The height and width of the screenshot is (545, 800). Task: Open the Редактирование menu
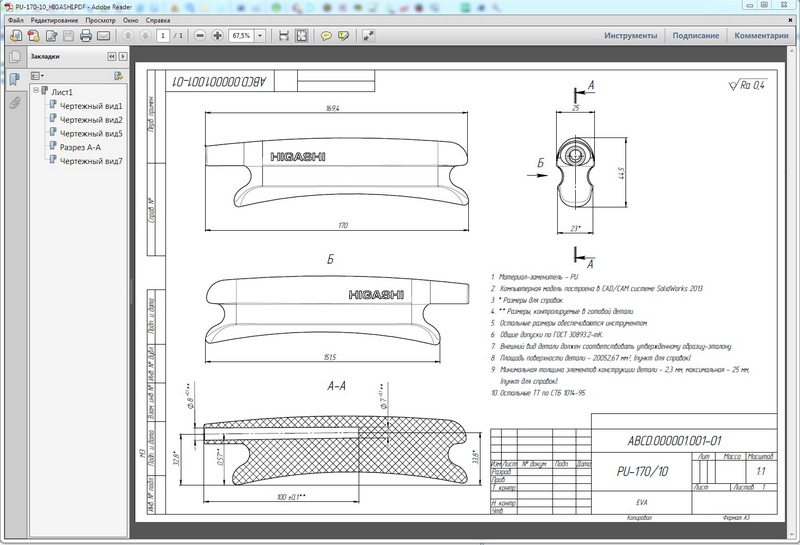[x=55, y=20]
